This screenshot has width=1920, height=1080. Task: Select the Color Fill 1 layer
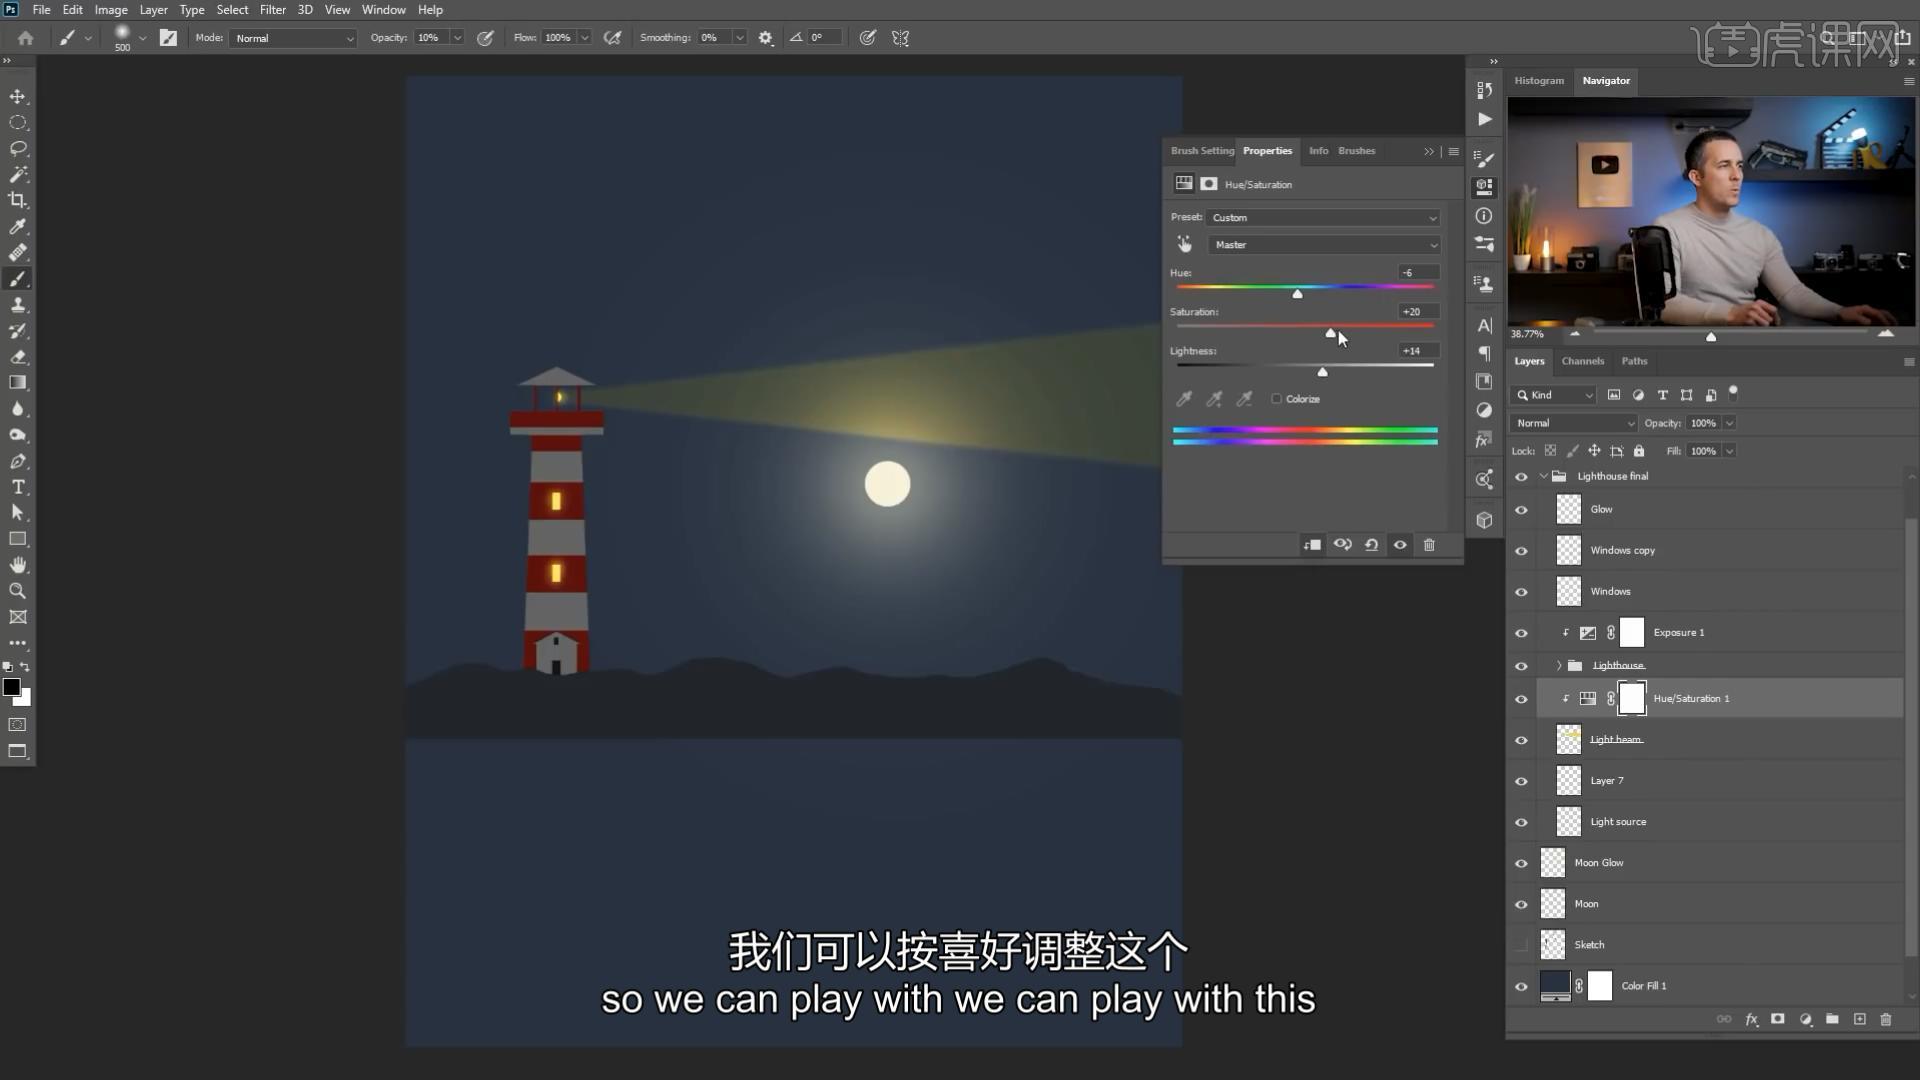click(x=1720, y=986)
